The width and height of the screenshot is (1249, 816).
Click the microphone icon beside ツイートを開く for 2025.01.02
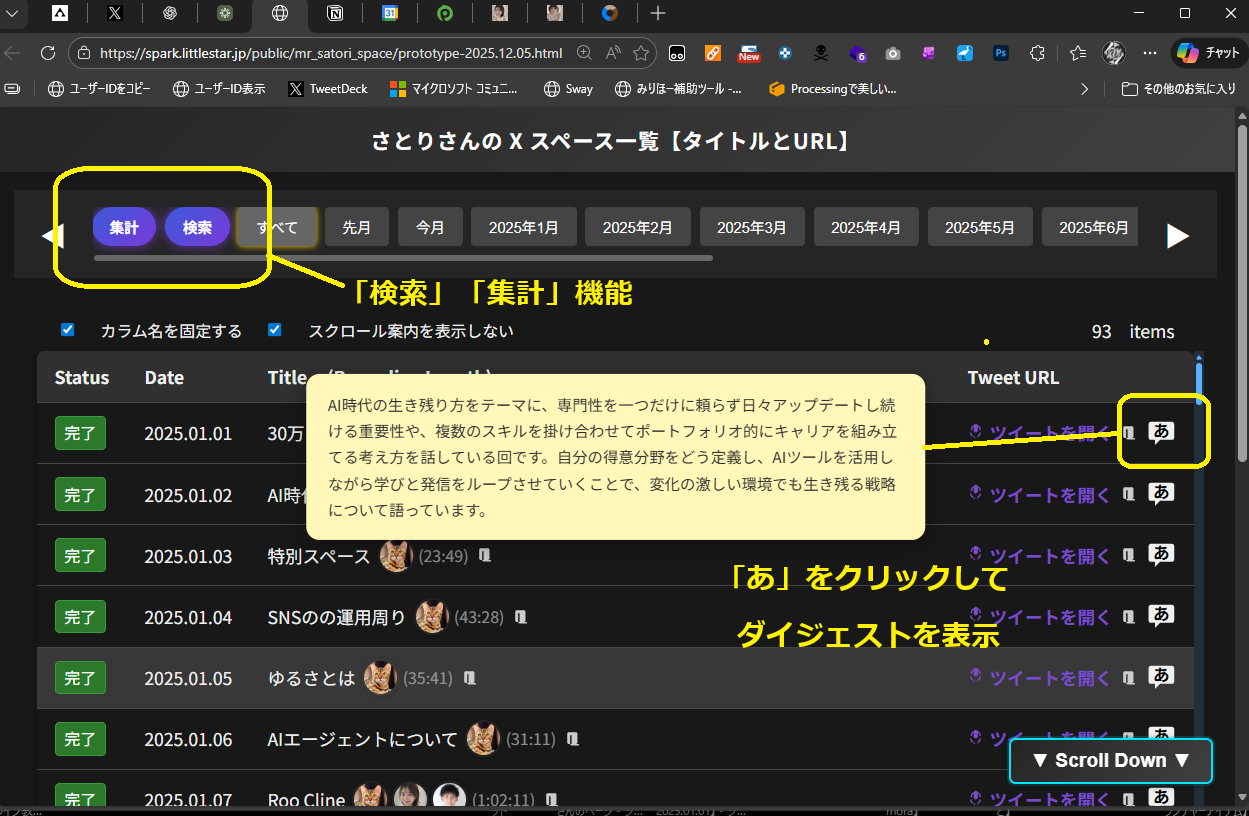pos(975,494)
